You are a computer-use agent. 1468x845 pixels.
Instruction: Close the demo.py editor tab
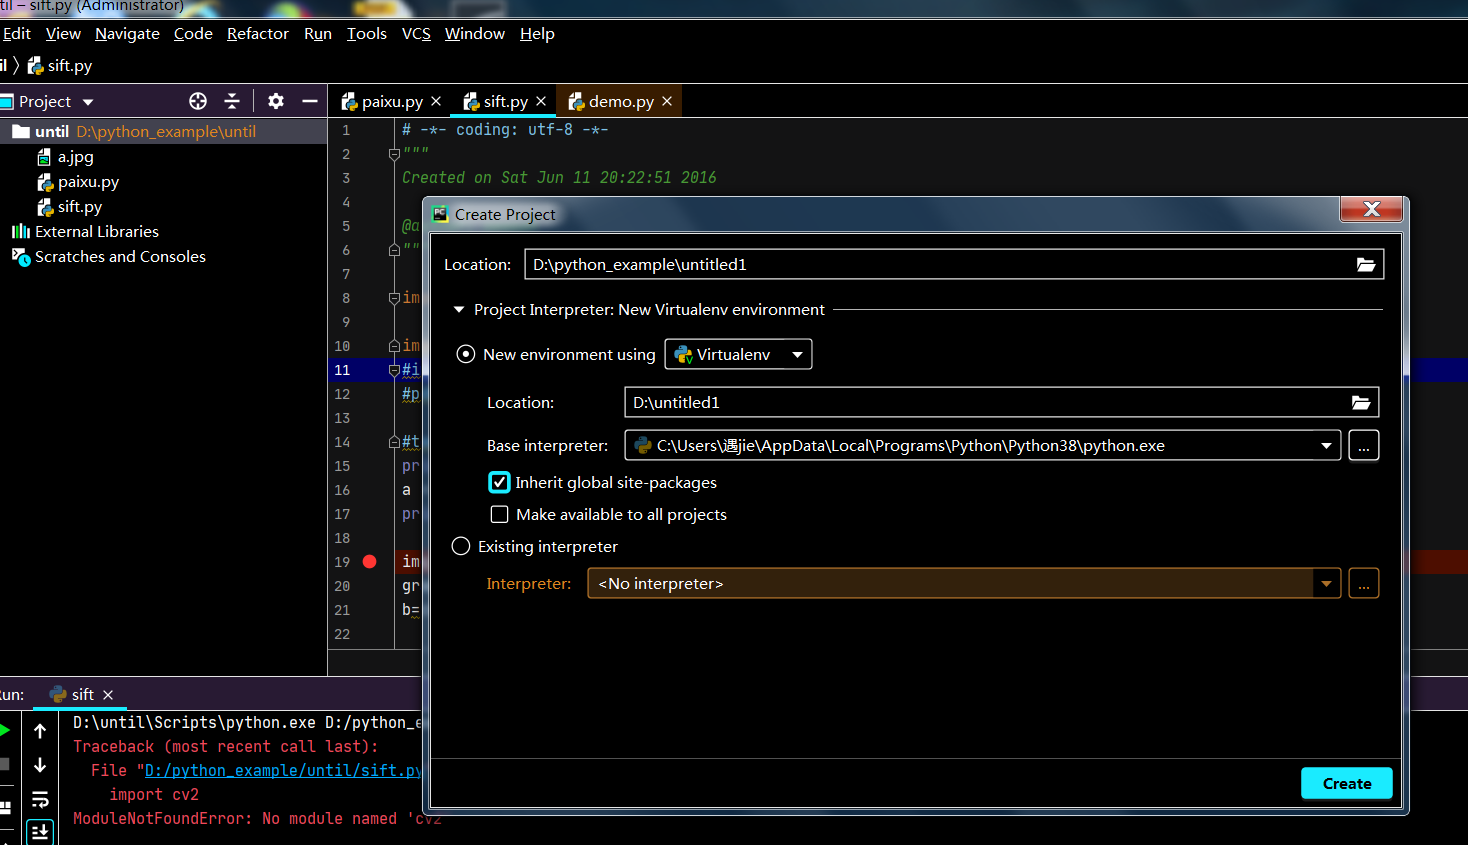667,102
